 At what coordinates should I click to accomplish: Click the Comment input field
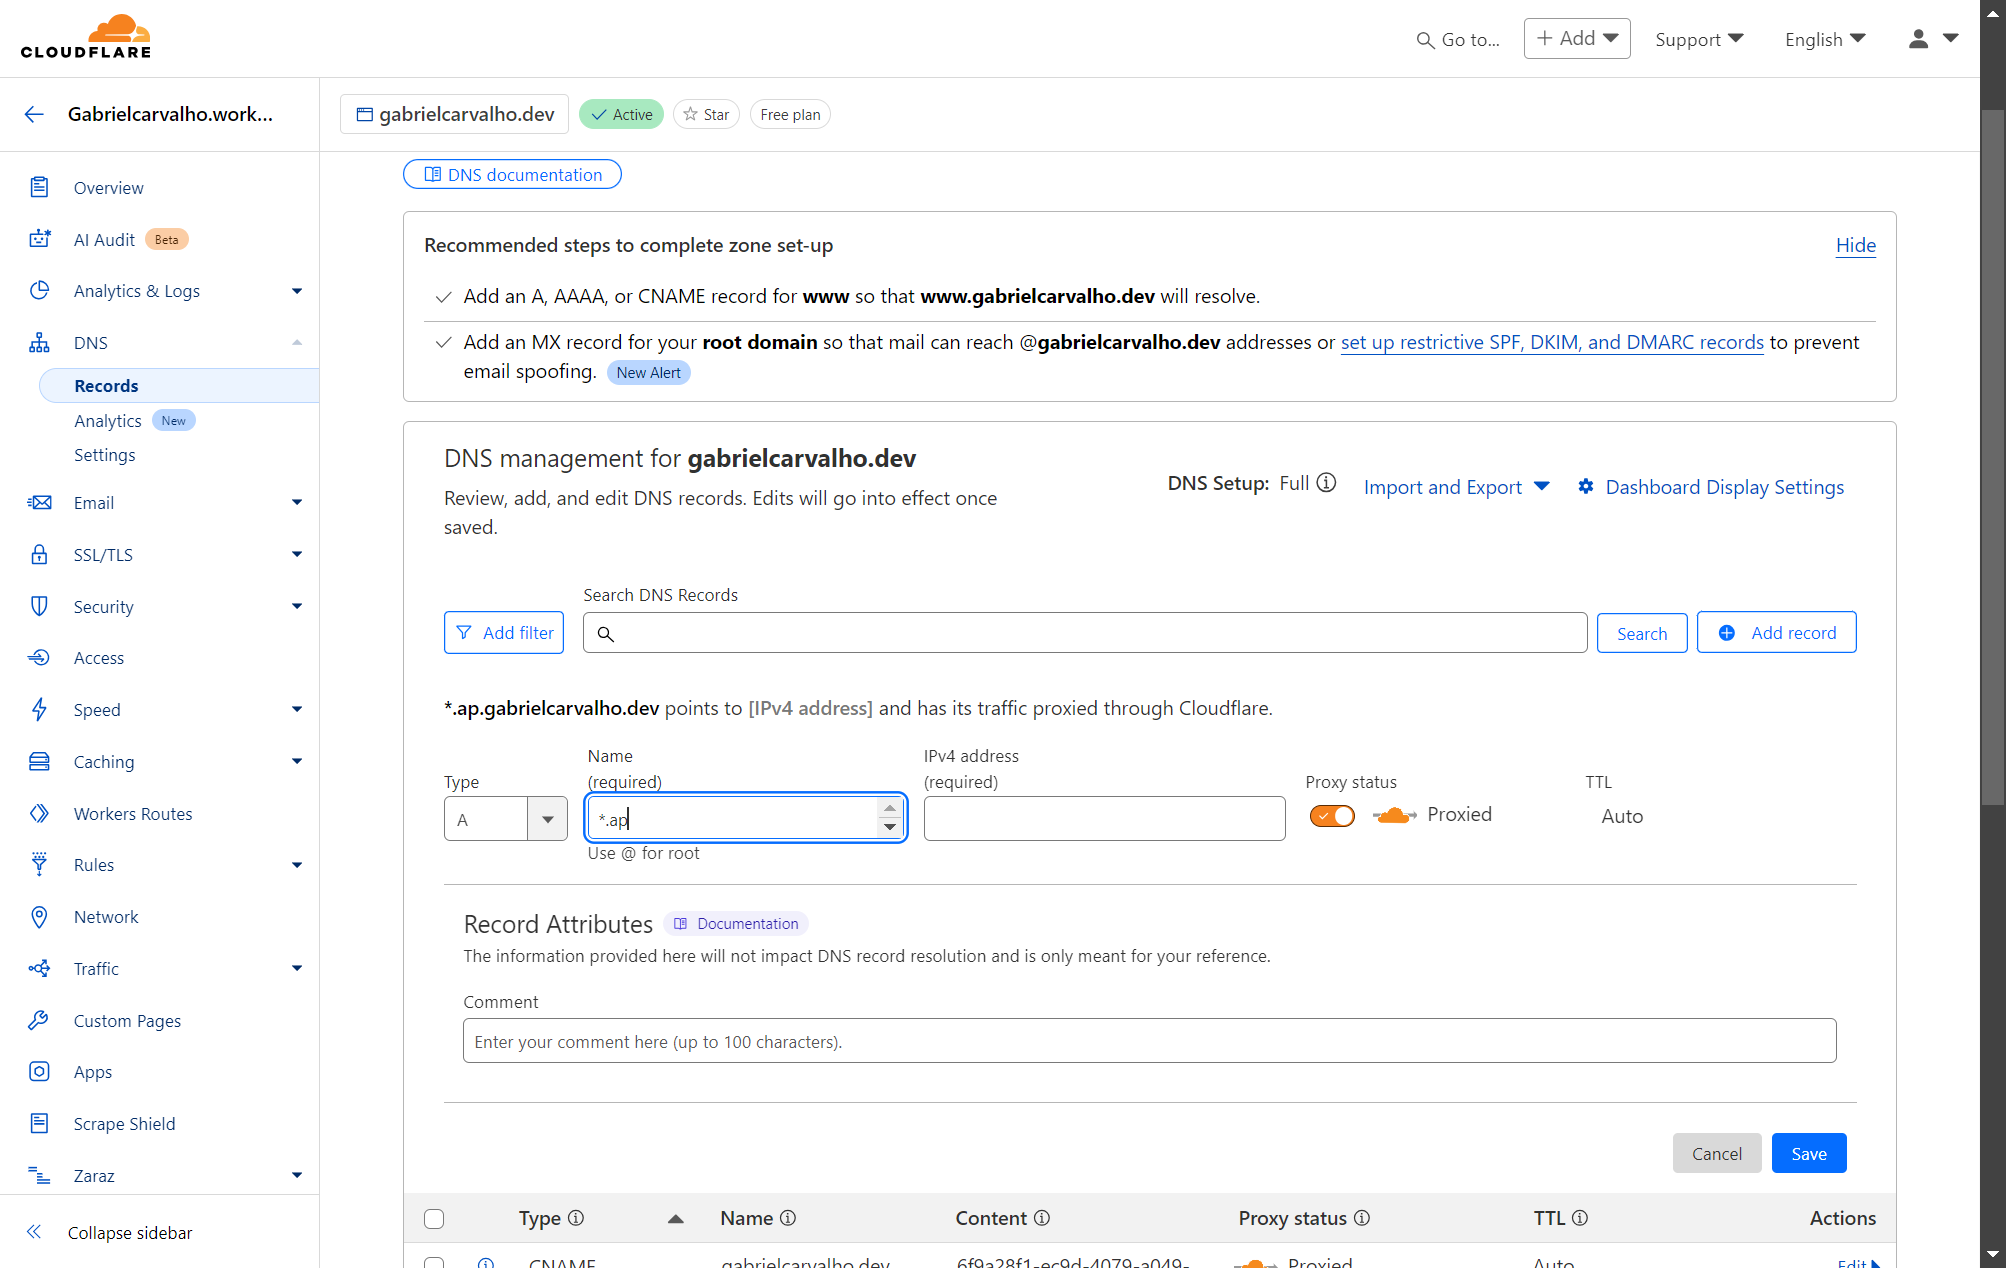tap(1150, 1041)
